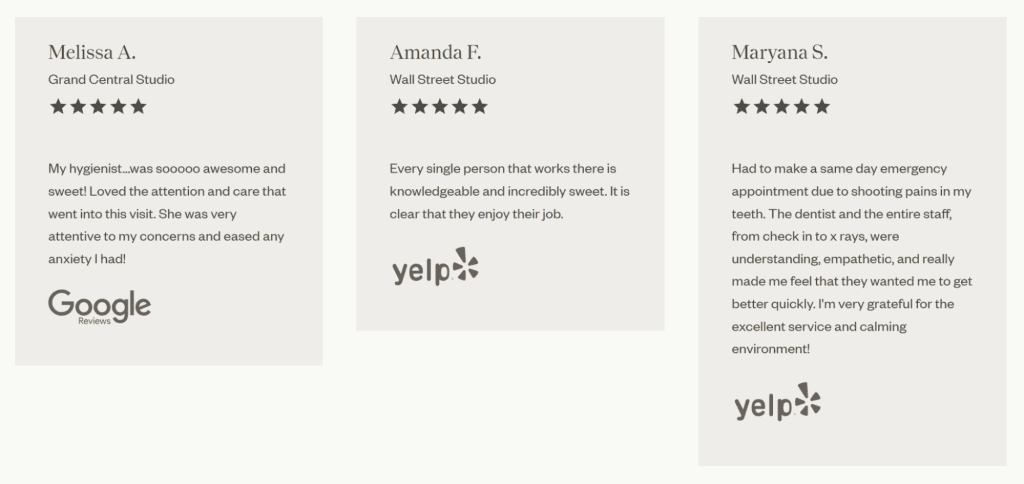The width and height of the screenshot is (1024, 484).
Task: Click Melissa A.'s review text about her hygienist
Action: [x=167, y=213]
